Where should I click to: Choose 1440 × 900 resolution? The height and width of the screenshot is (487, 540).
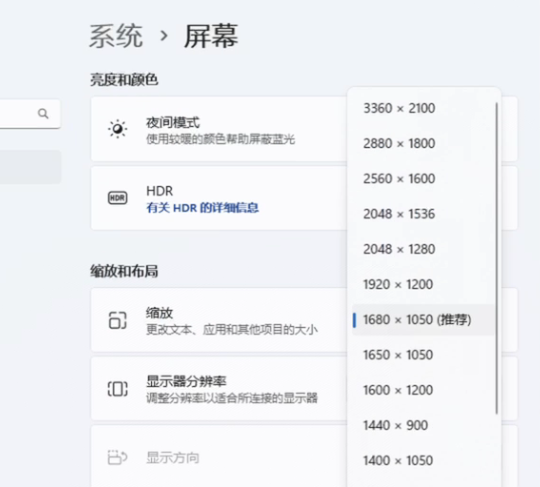(x=423, y=425)
